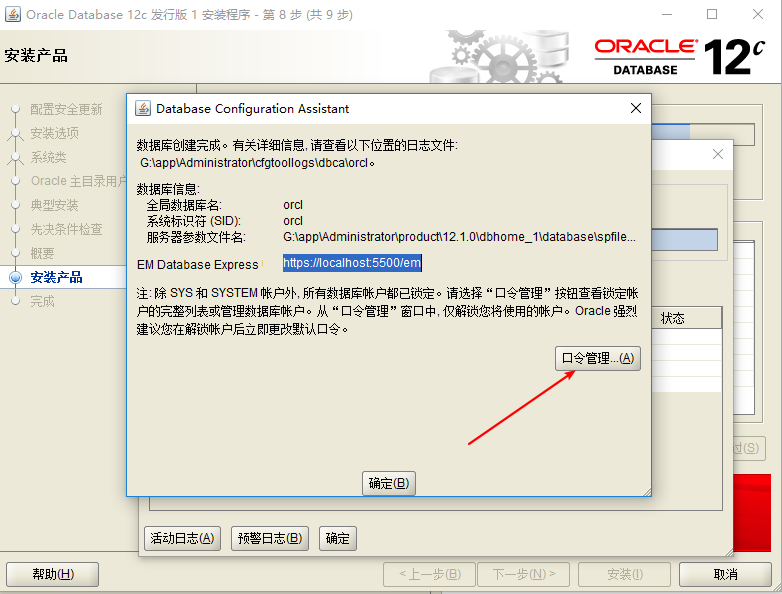
Task: Select the 安装选项 step in sidebar
Action: coord(54,133)
